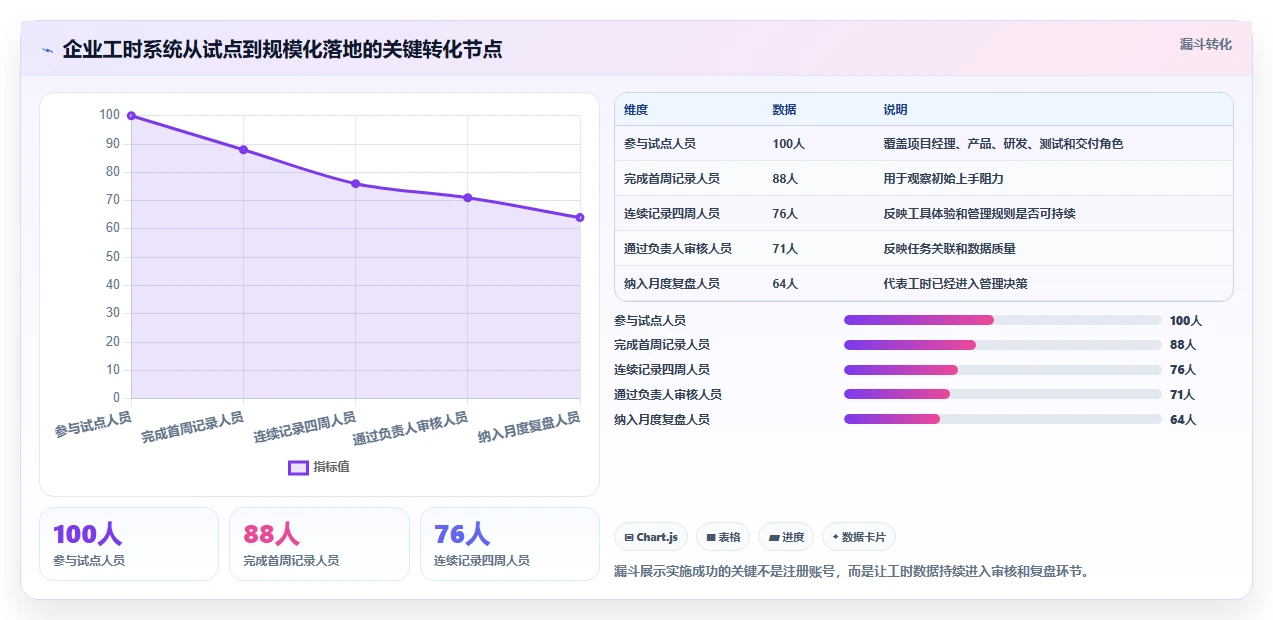
Task: Select the 表格 tag chip
Action: coord(723,537)
